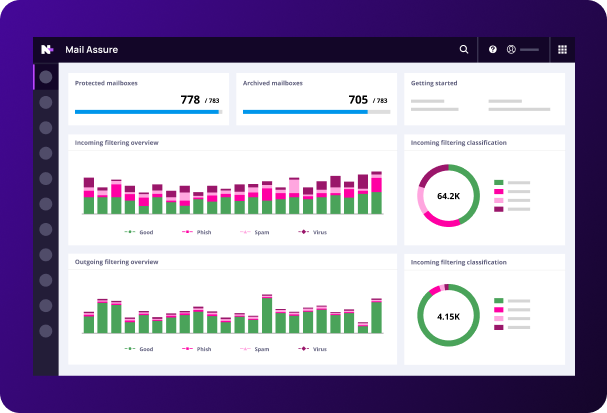Toggle Phish series in outgoing chart legend

tap(196, 349)
